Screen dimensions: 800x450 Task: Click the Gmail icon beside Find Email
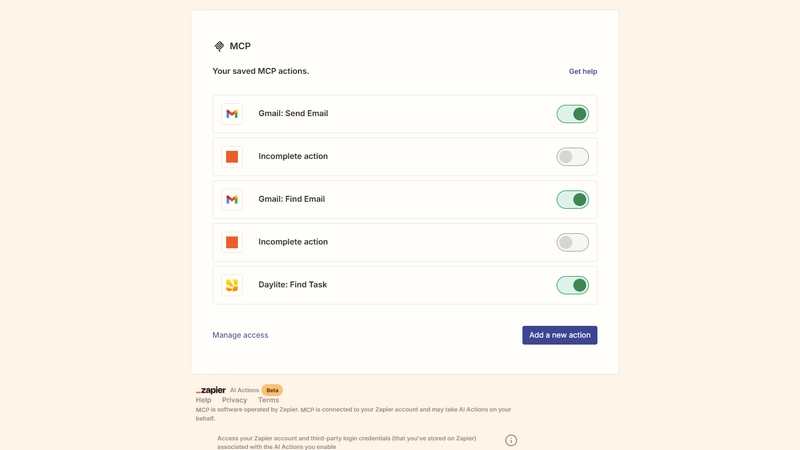tap(232, 199)
